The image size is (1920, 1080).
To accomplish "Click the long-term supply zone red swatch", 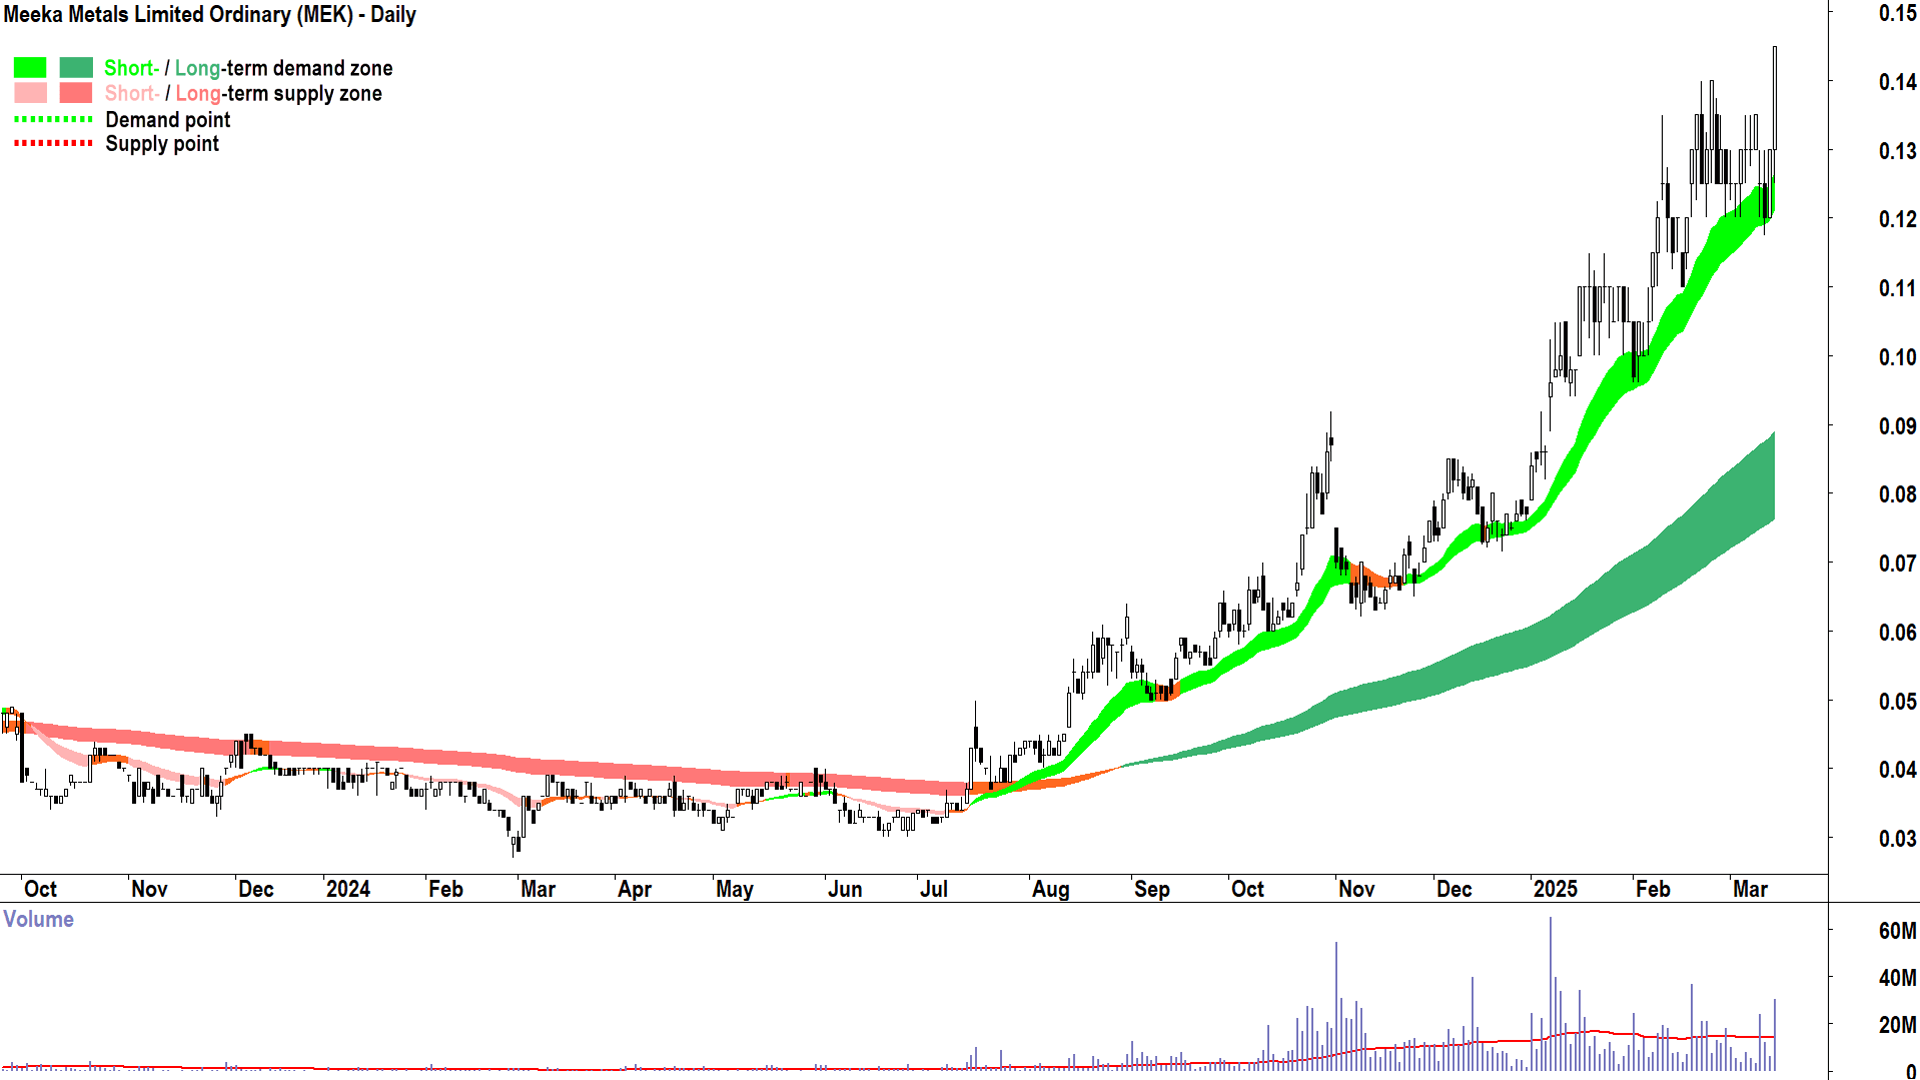I will click(76, 93).
